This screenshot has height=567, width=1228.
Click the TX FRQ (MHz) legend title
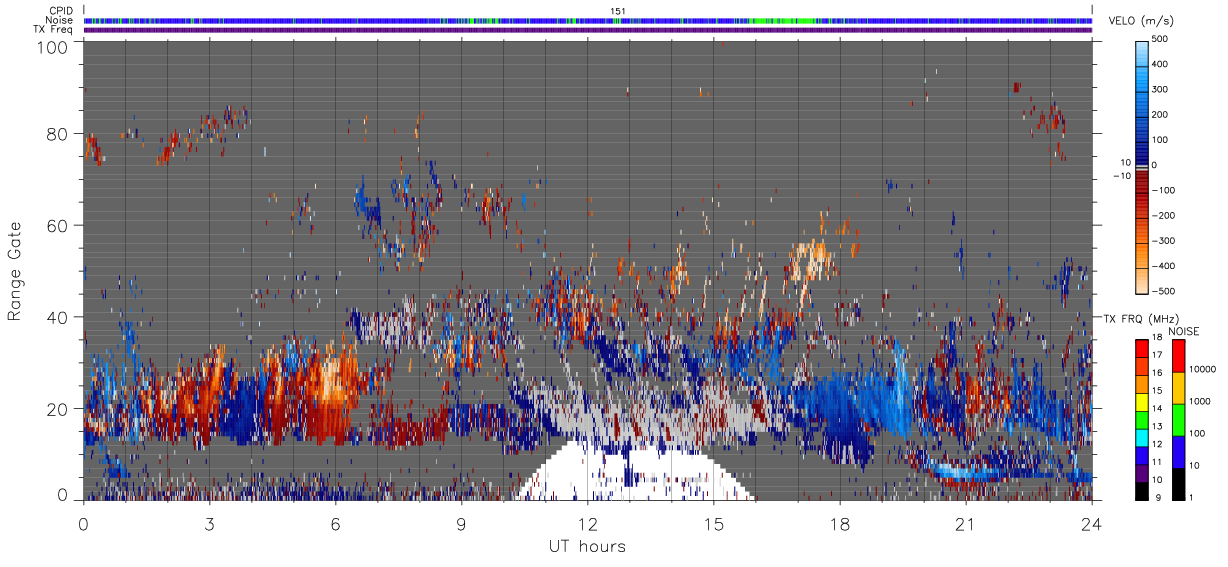coord(1140,319)
